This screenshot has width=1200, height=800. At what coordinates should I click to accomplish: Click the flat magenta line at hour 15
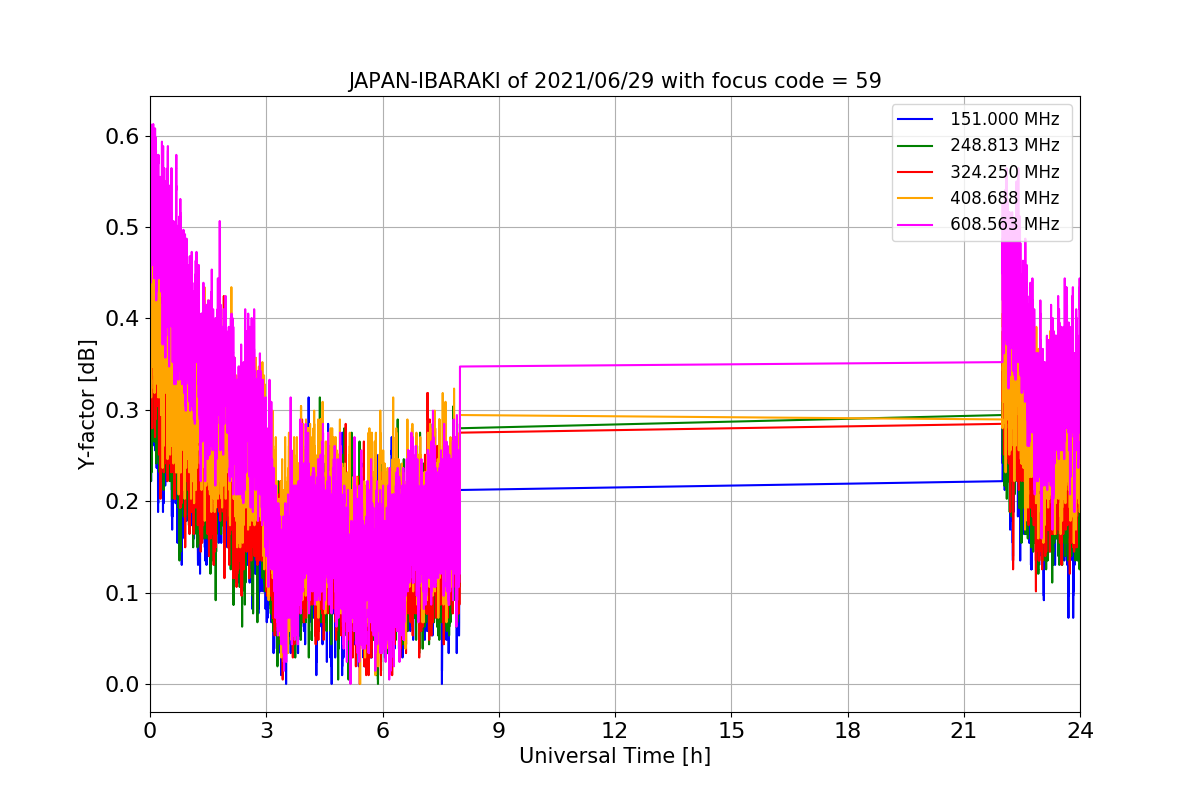point(731,364)
